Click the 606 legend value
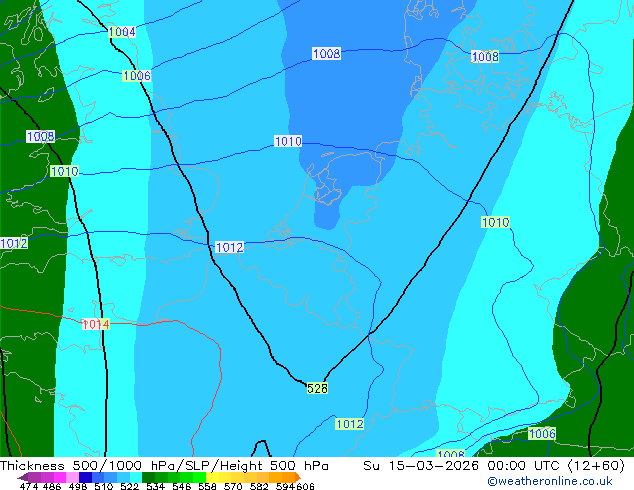 pyautogui.click(x=305, y=486)
